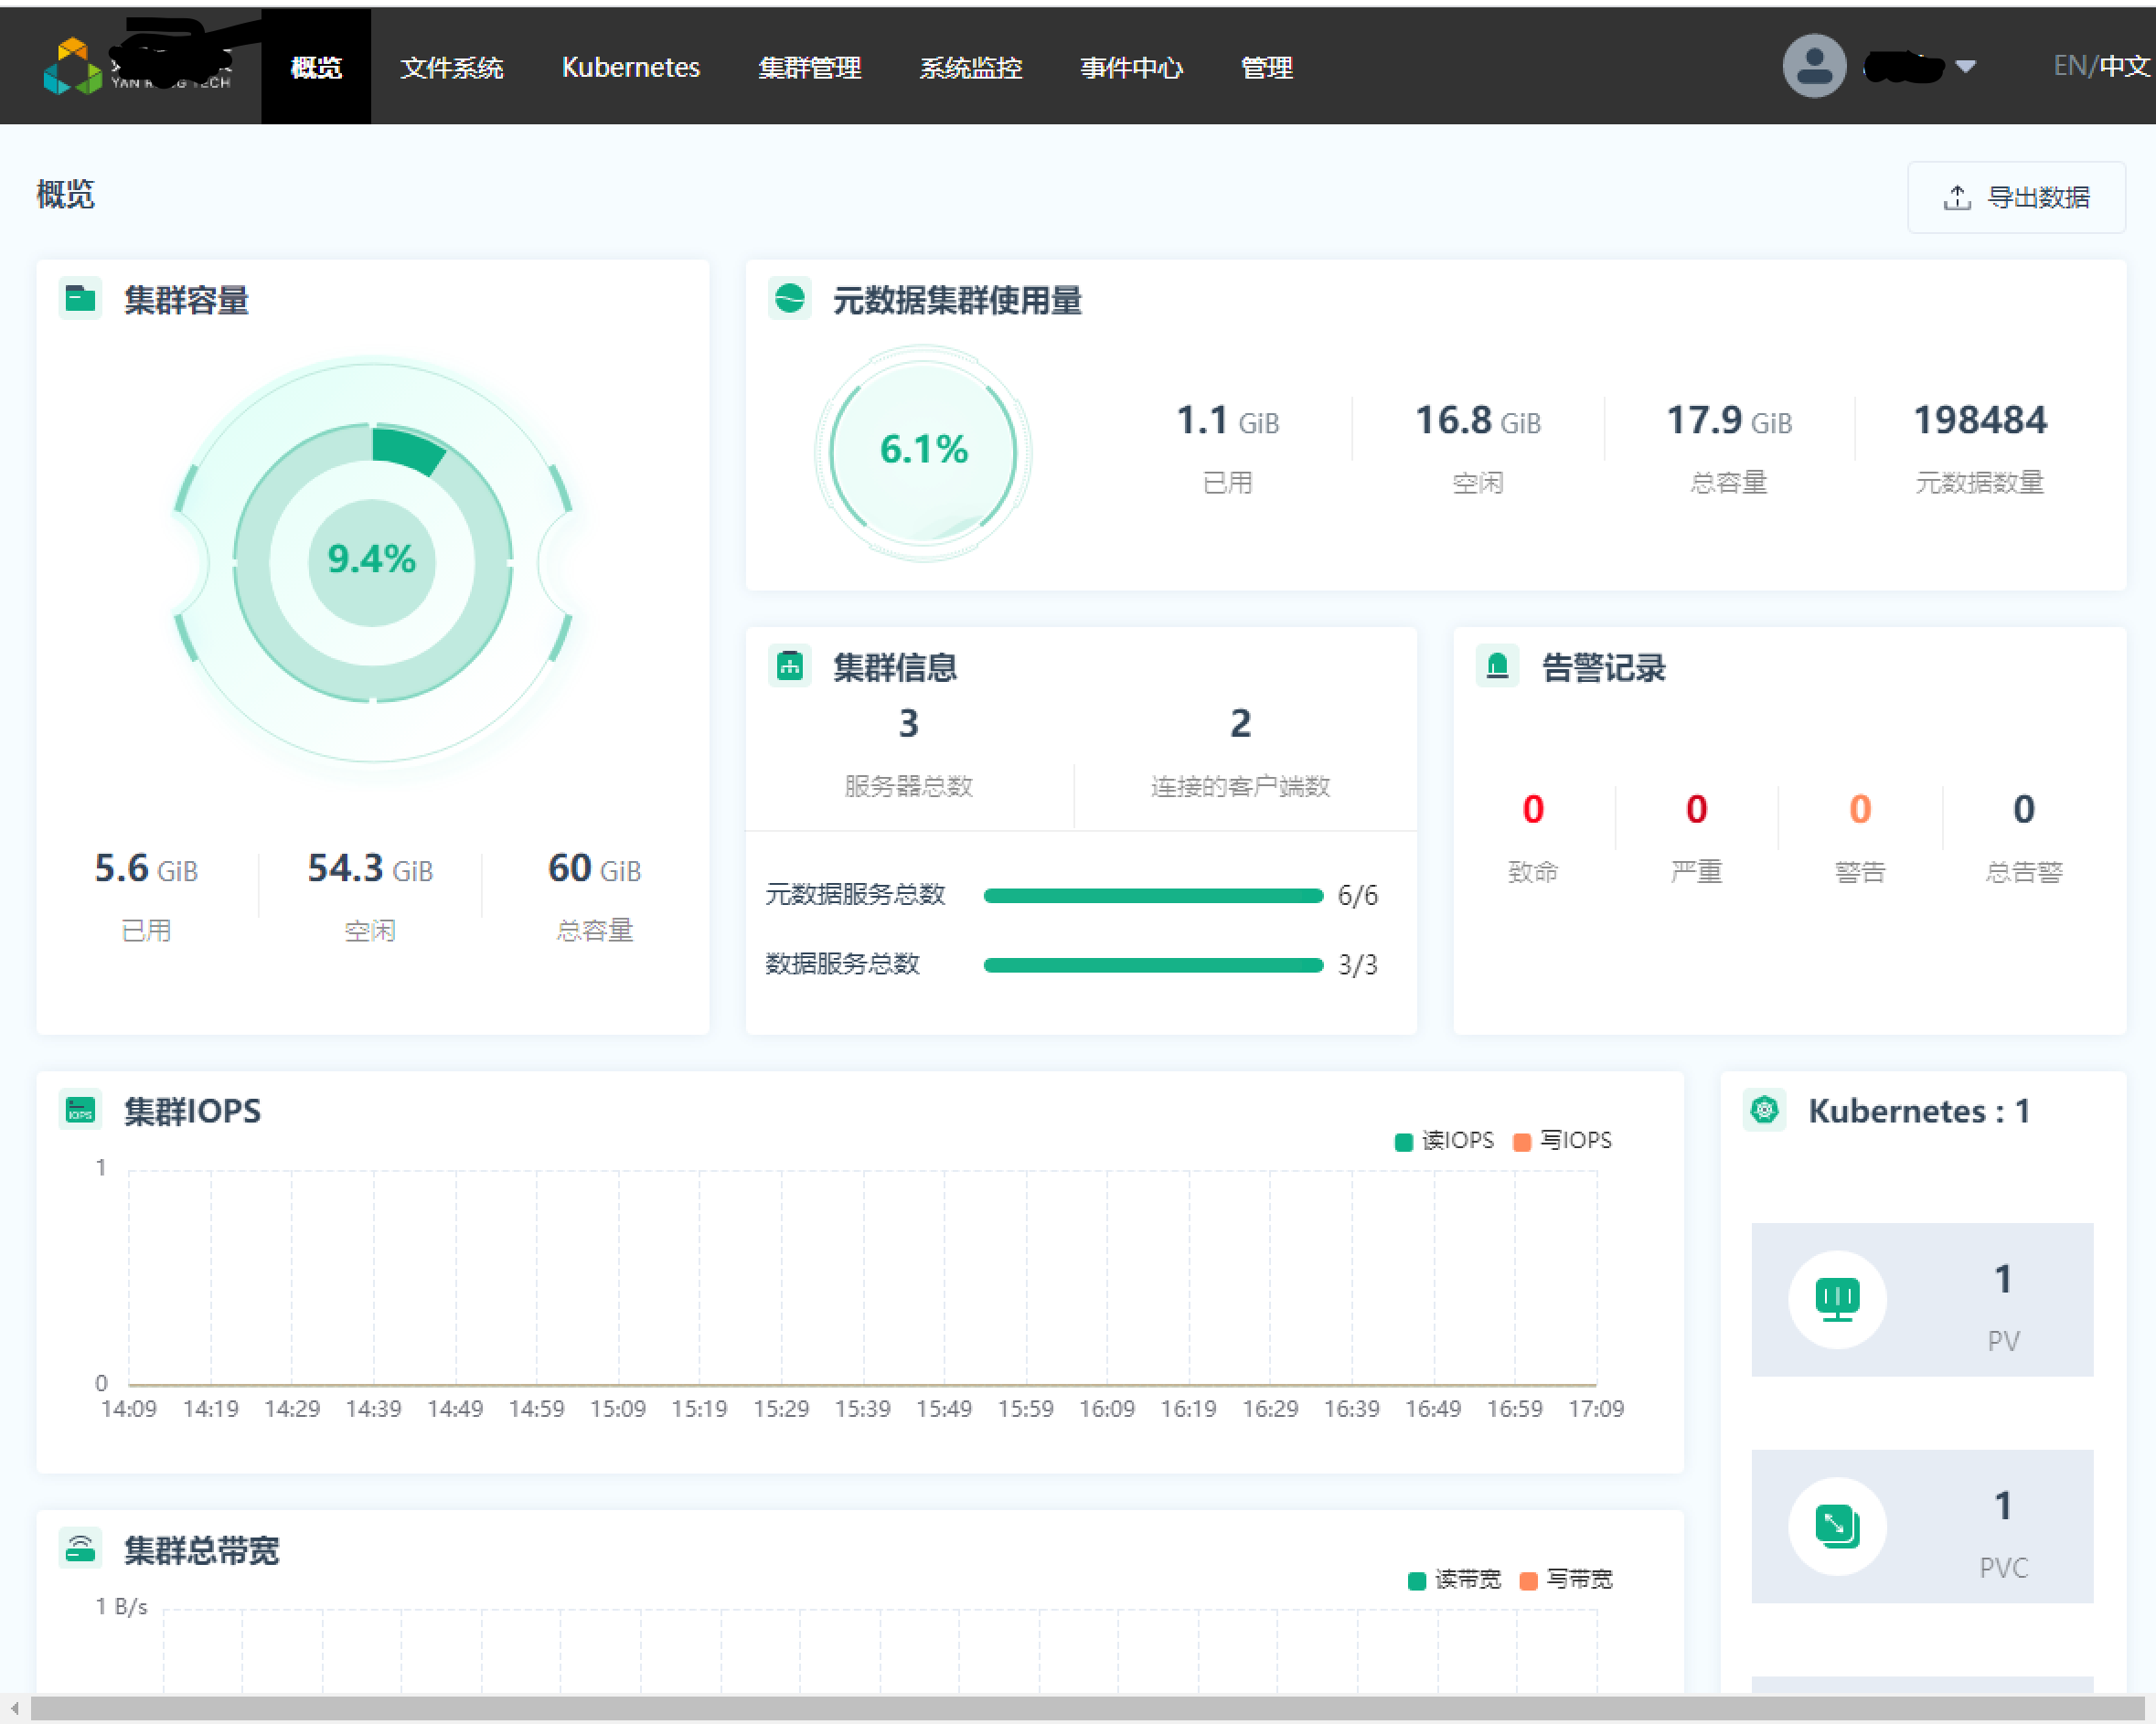Click the 警告 warning alarm count 0
The width and height of the screenshot is (2156, 1724).
(1860, 808)
